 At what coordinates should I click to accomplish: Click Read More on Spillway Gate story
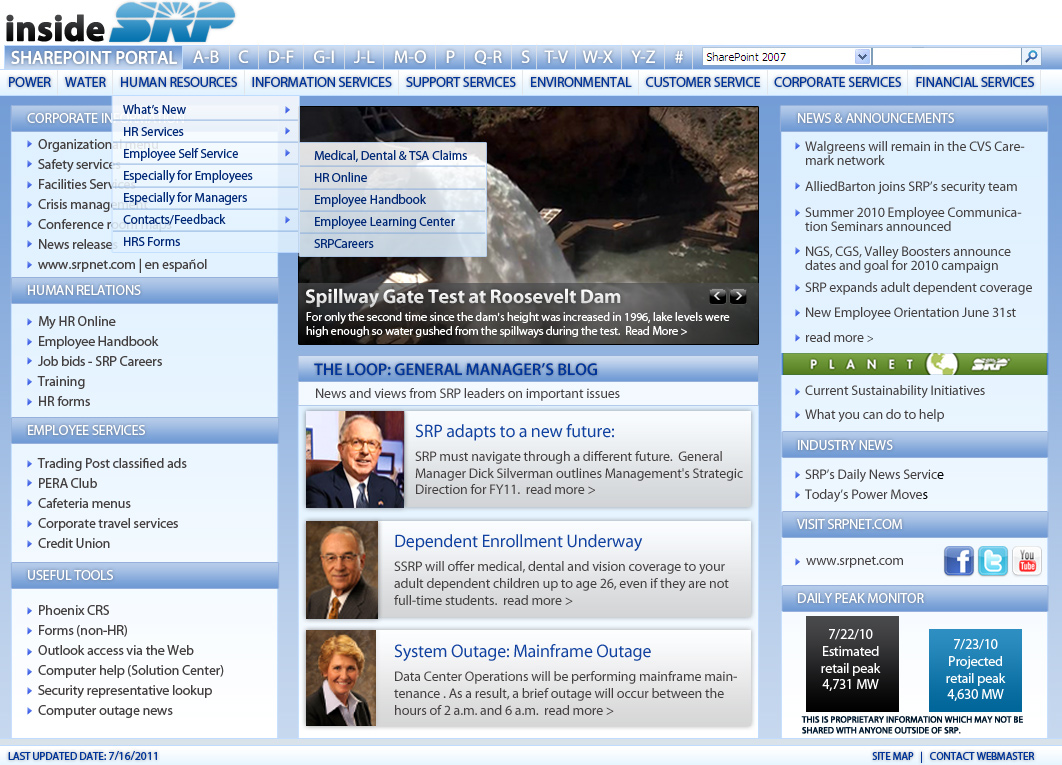(x=656, y=331)
